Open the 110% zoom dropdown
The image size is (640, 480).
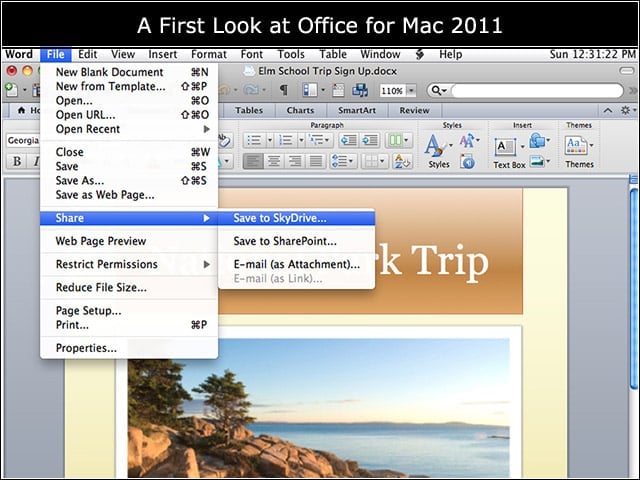click(411, 90)
